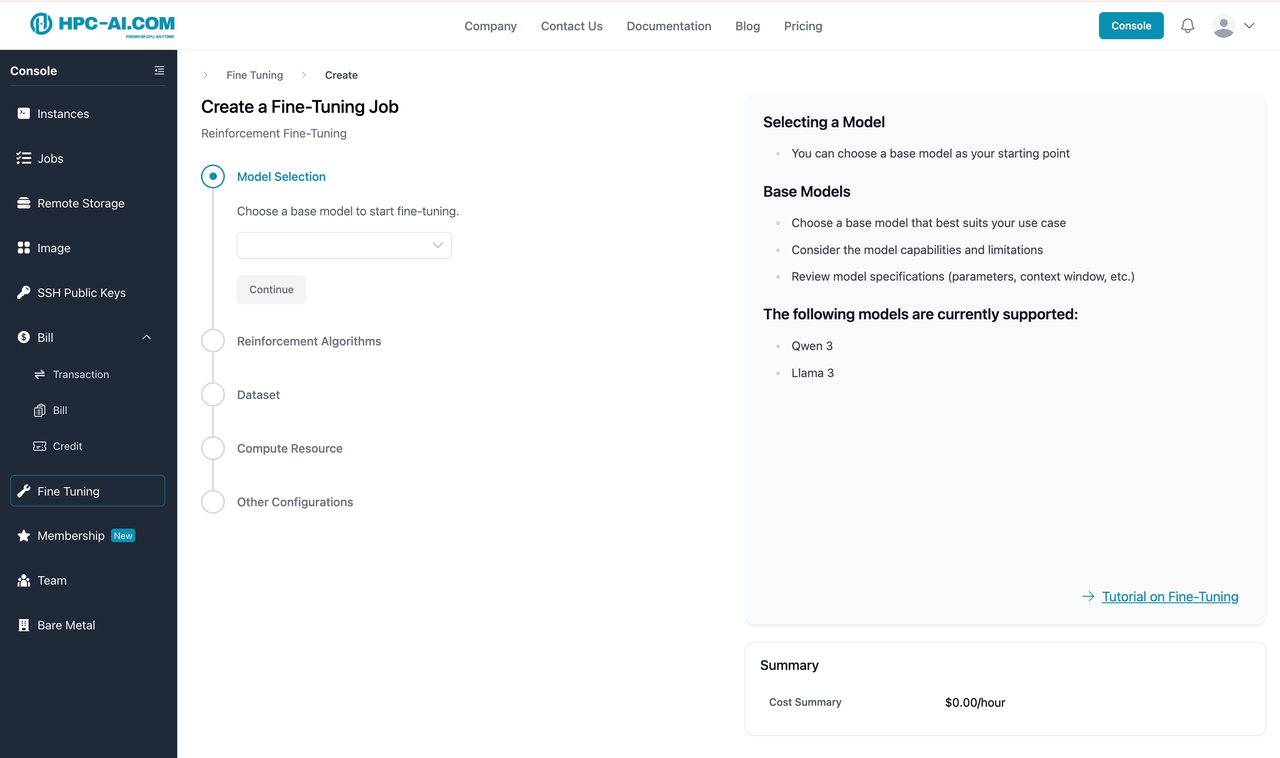The image size is (1280, 758).
Task: Open the notifications bell
Action: pyautogui.click(x=1187, y=26)
